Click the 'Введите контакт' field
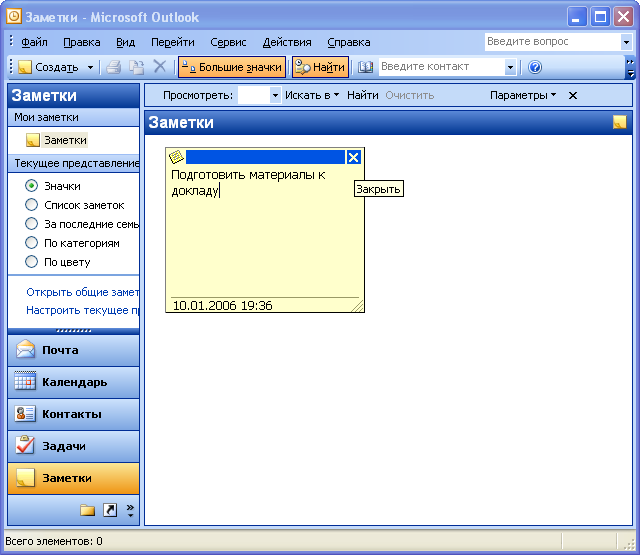This screenshot has height=555, width=640. (442, 67)
